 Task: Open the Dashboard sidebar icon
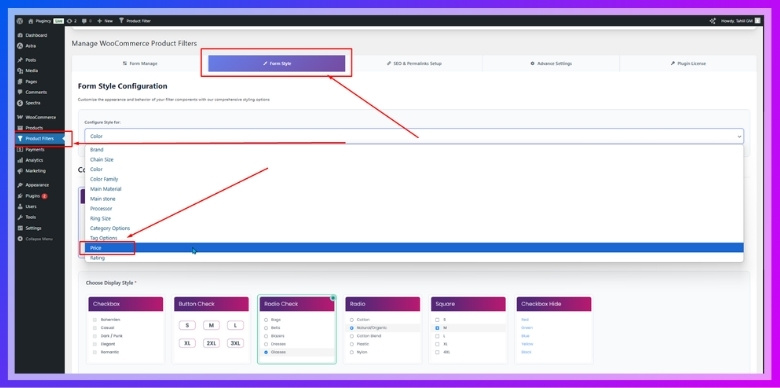20,35
